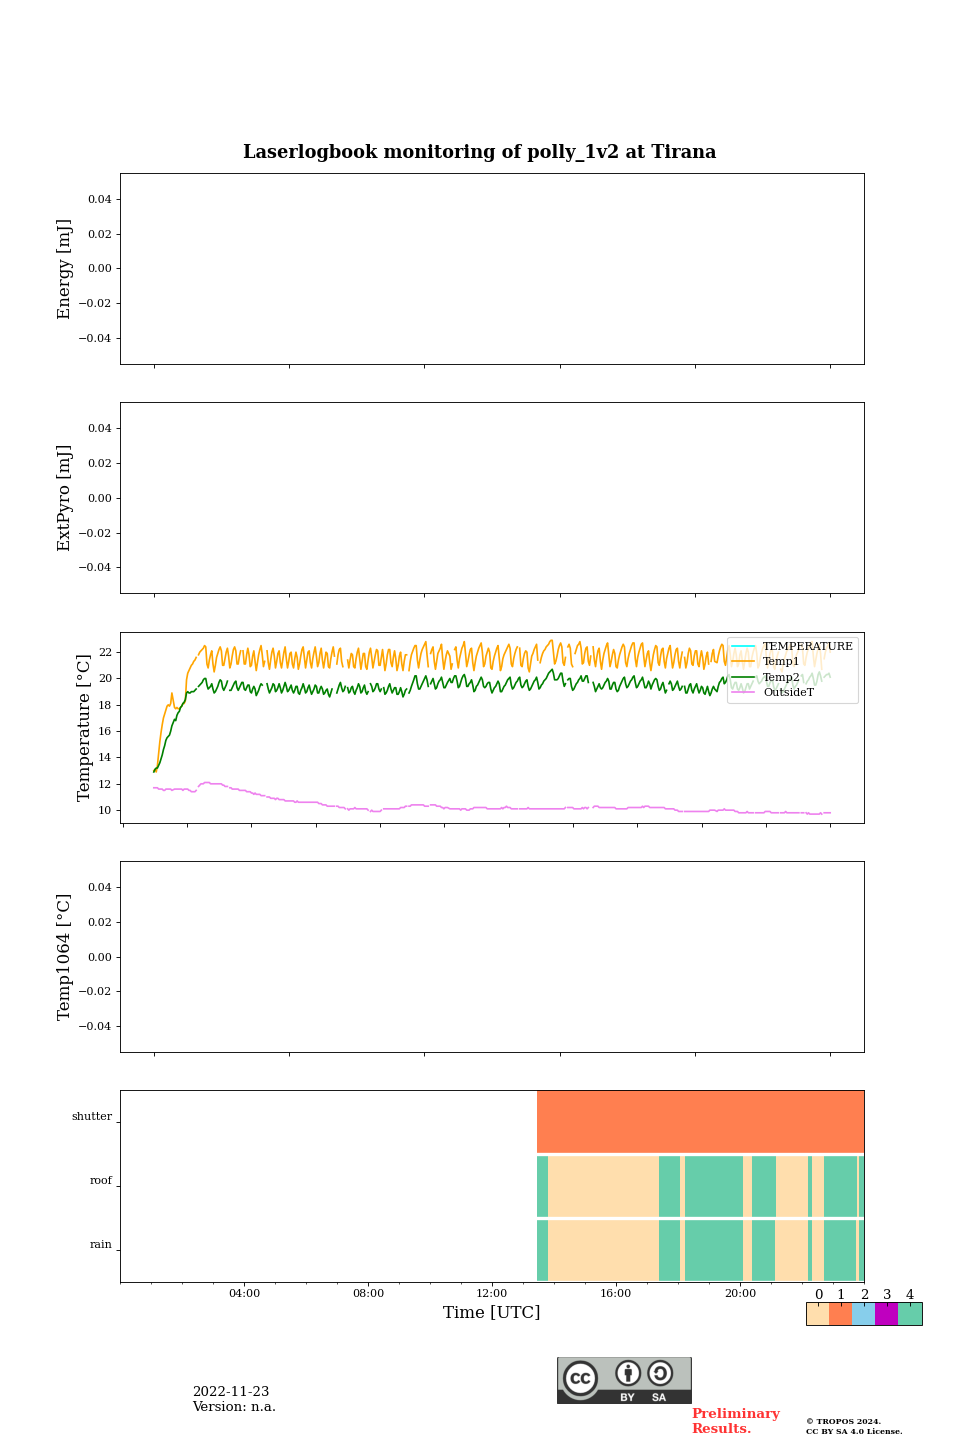Click the −0.04 tick on Temp1064 axis
The image size is (960, 1440).
tap(96, 1026)
